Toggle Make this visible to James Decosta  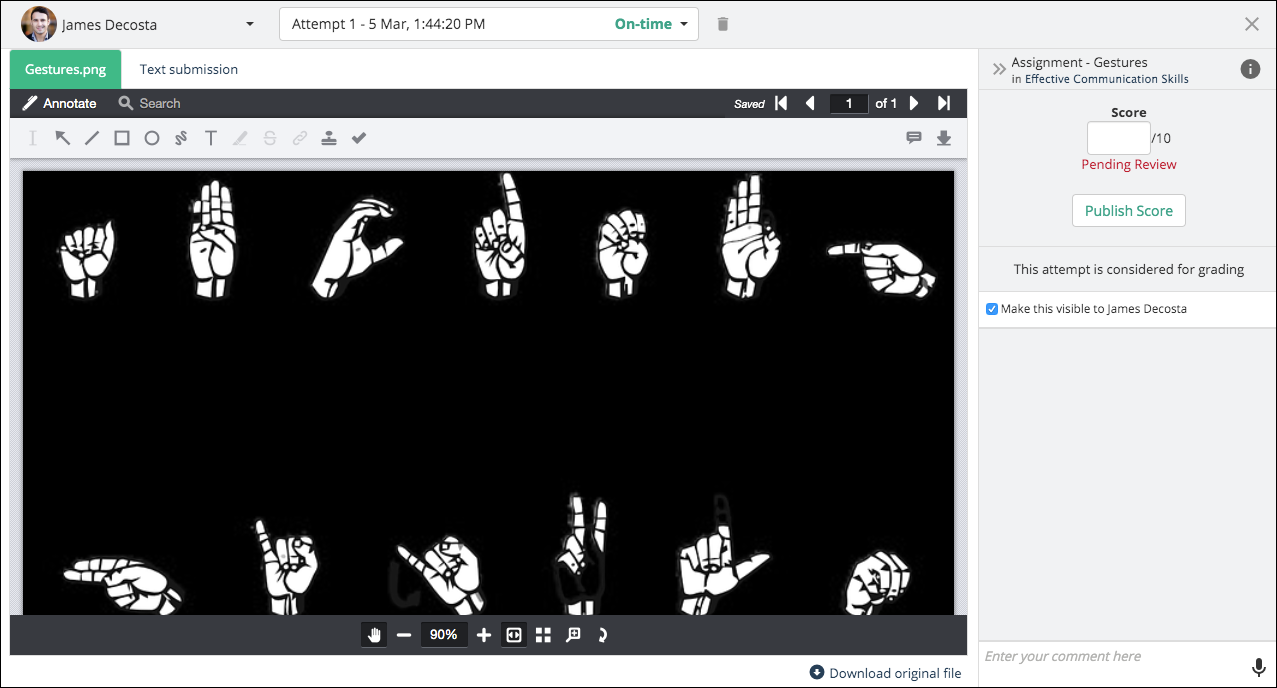coord(992,309)
